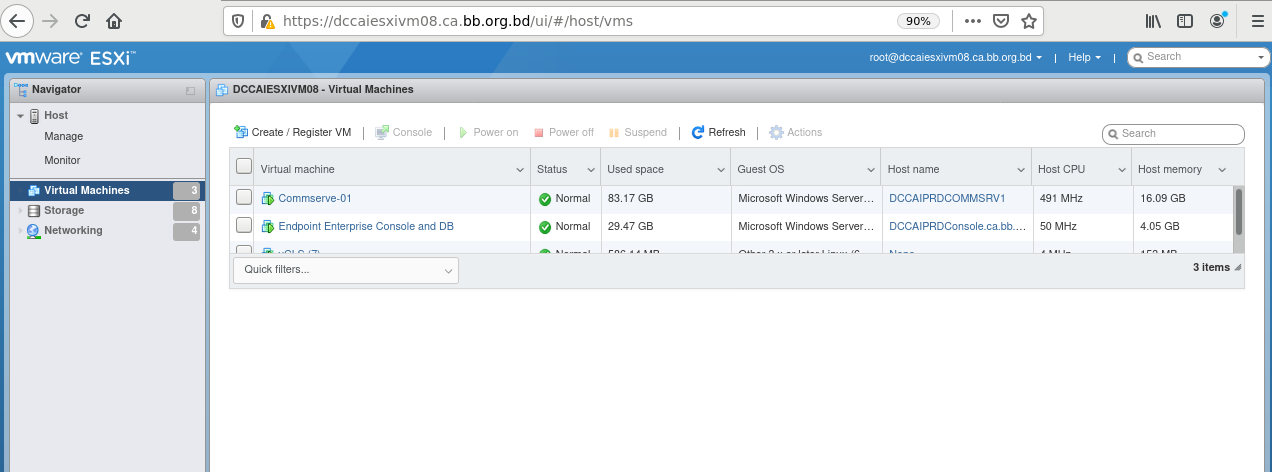Tick the select-all checkbox in table header
The image size is (1272, 472).
click(244, 167)
